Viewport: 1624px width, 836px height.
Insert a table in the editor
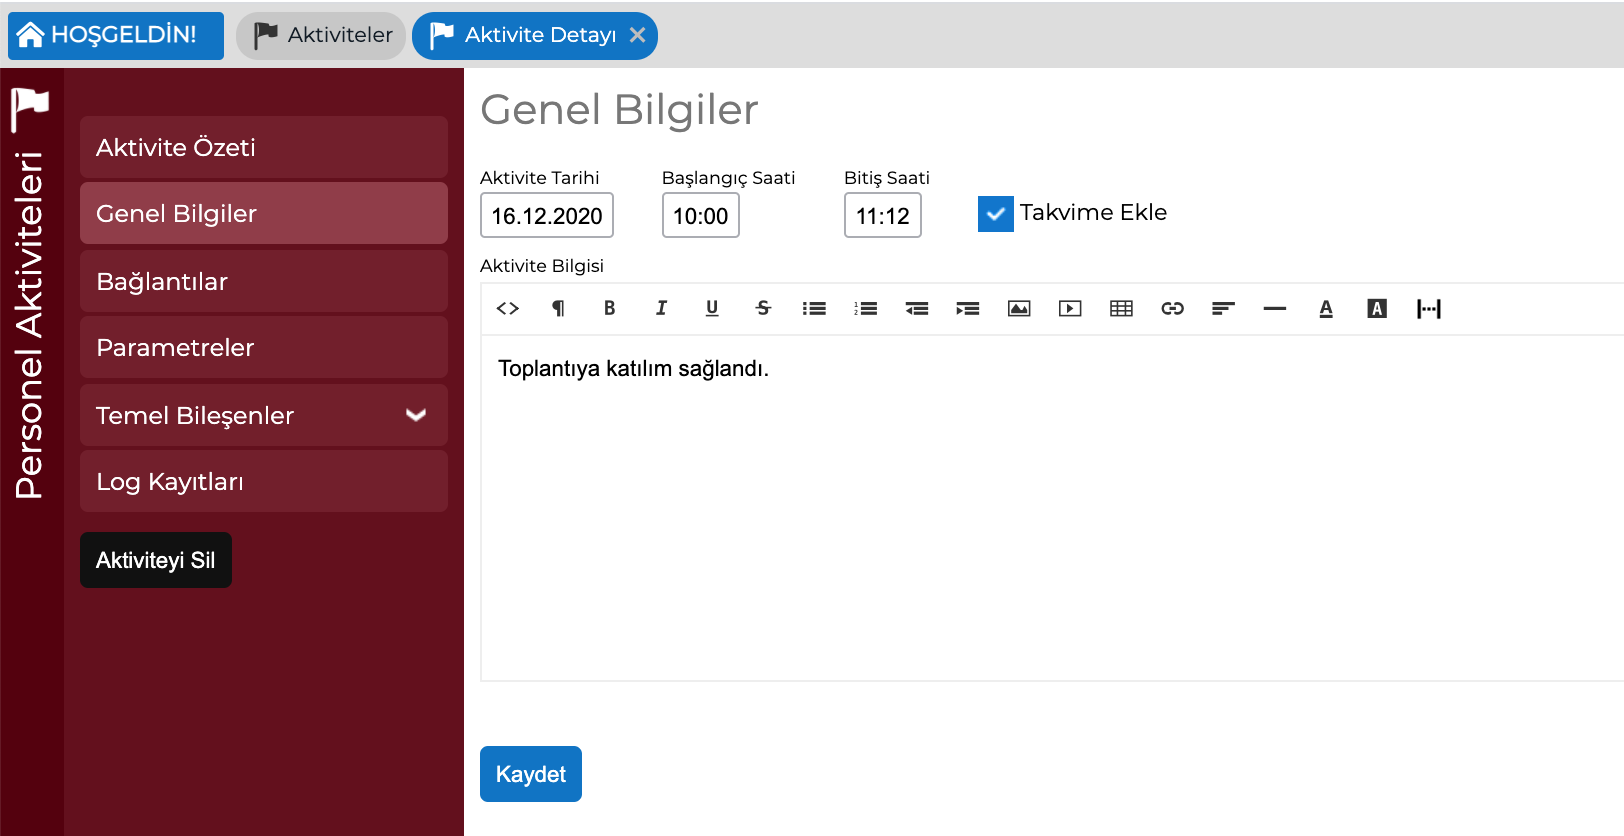coord(1121,309)
